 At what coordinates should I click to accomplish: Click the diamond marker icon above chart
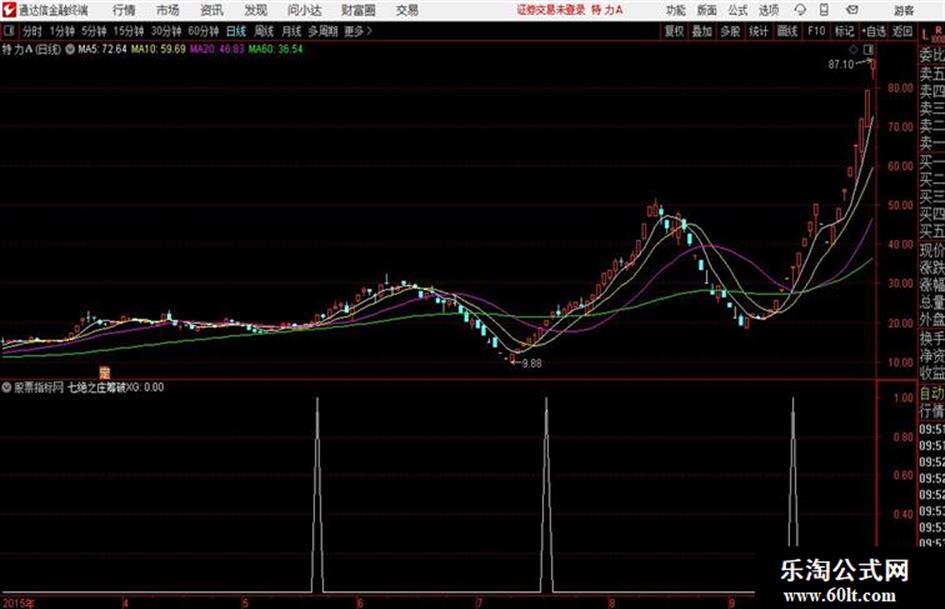tap(853, 49)
